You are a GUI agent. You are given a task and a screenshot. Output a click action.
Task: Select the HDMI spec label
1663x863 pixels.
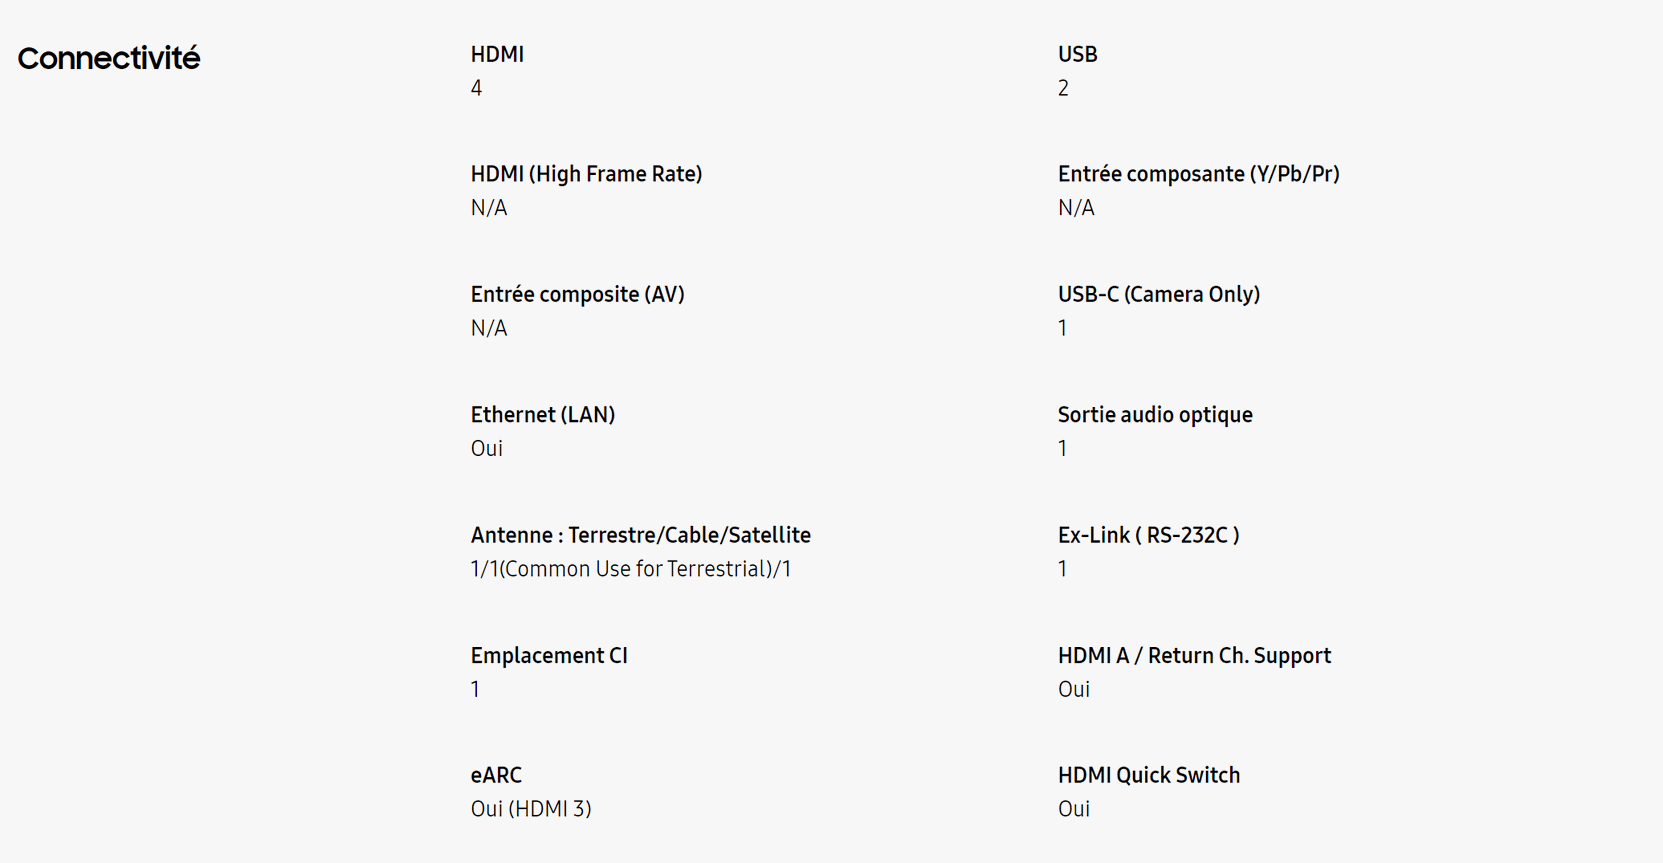[497, 54]
